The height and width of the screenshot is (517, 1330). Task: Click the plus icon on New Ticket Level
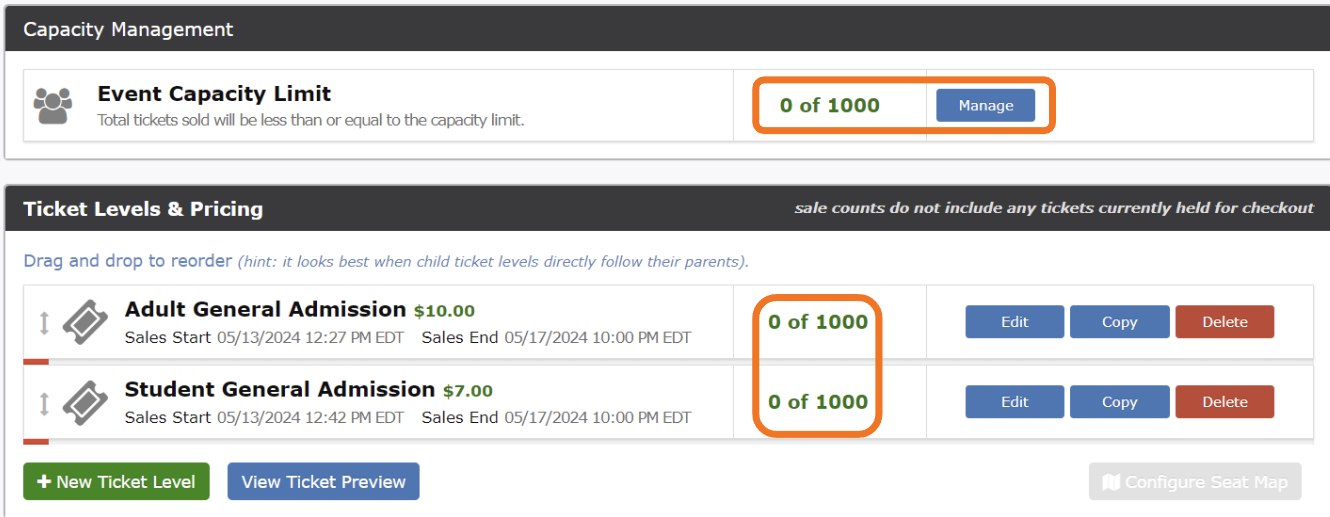[44, 482]
